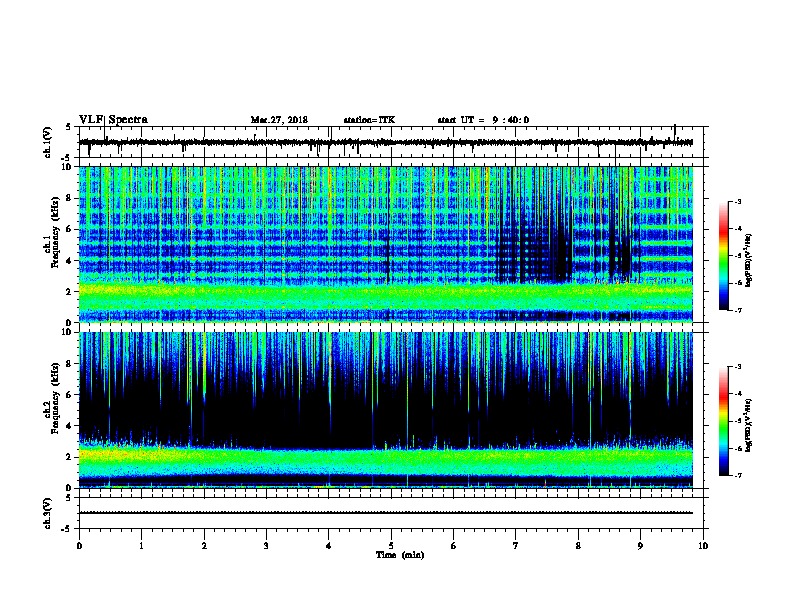Click the date text 'Mar.27, 2018'
Screen dimensions: 792x612
(x=279, y=120)
